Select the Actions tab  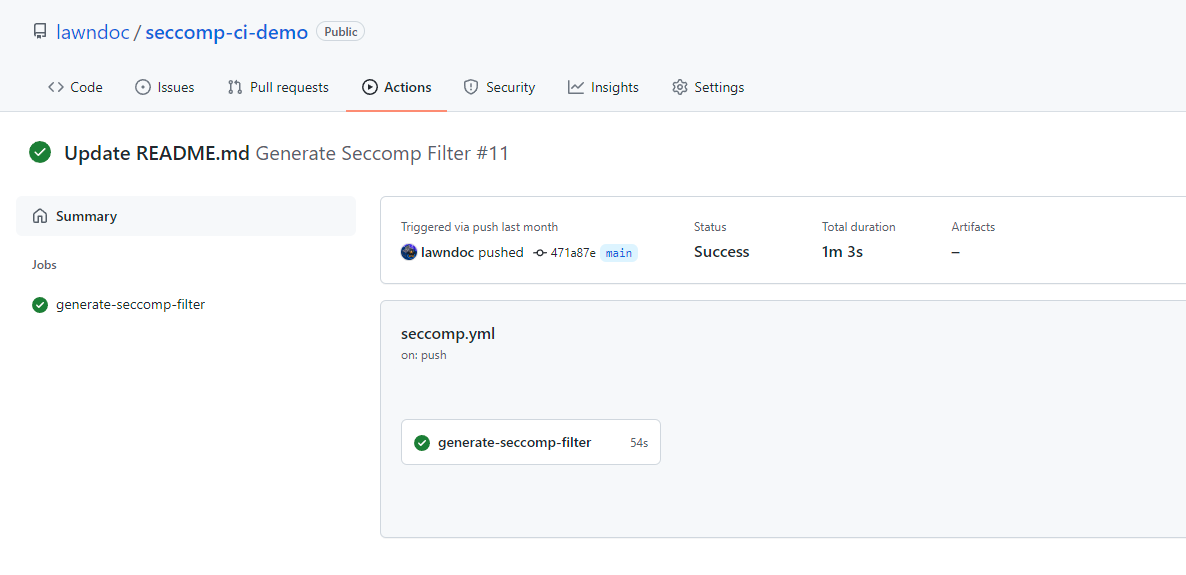pos(396,87)
